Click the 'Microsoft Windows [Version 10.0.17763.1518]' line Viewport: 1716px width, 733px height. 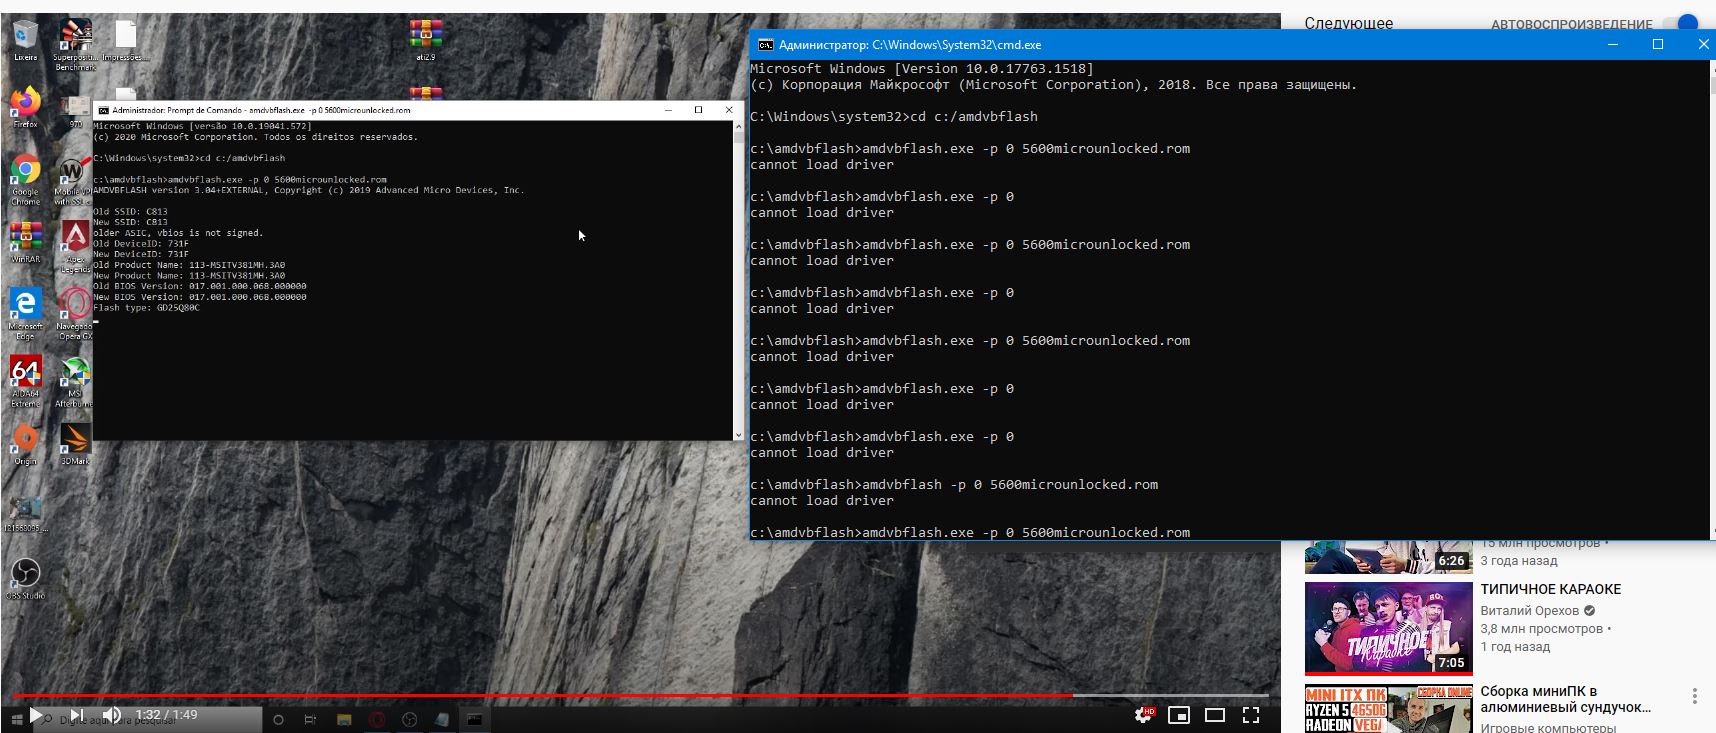pos(922,69)
